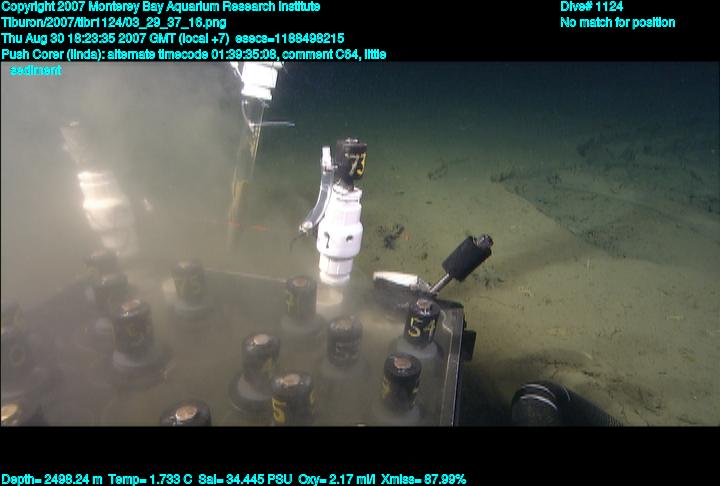Click the Temp= 1.733 C reading
Viewport: 720px width, 486px height.
pyautogui.click(x=150, y=479)
